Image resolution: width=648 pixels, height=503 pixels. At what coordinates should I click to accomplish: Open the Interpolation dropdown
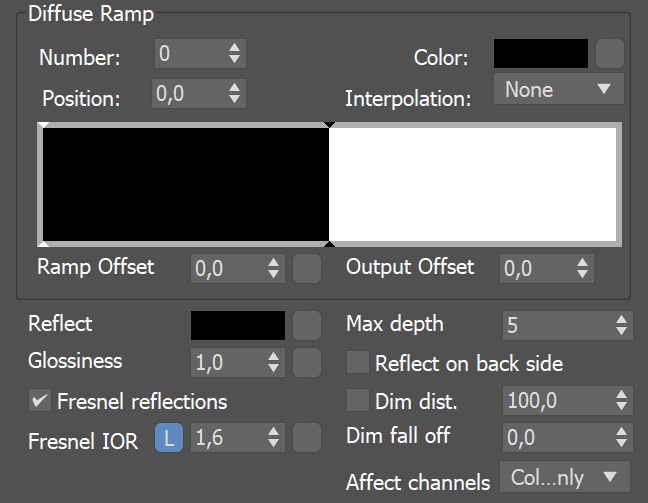point(558,89)
